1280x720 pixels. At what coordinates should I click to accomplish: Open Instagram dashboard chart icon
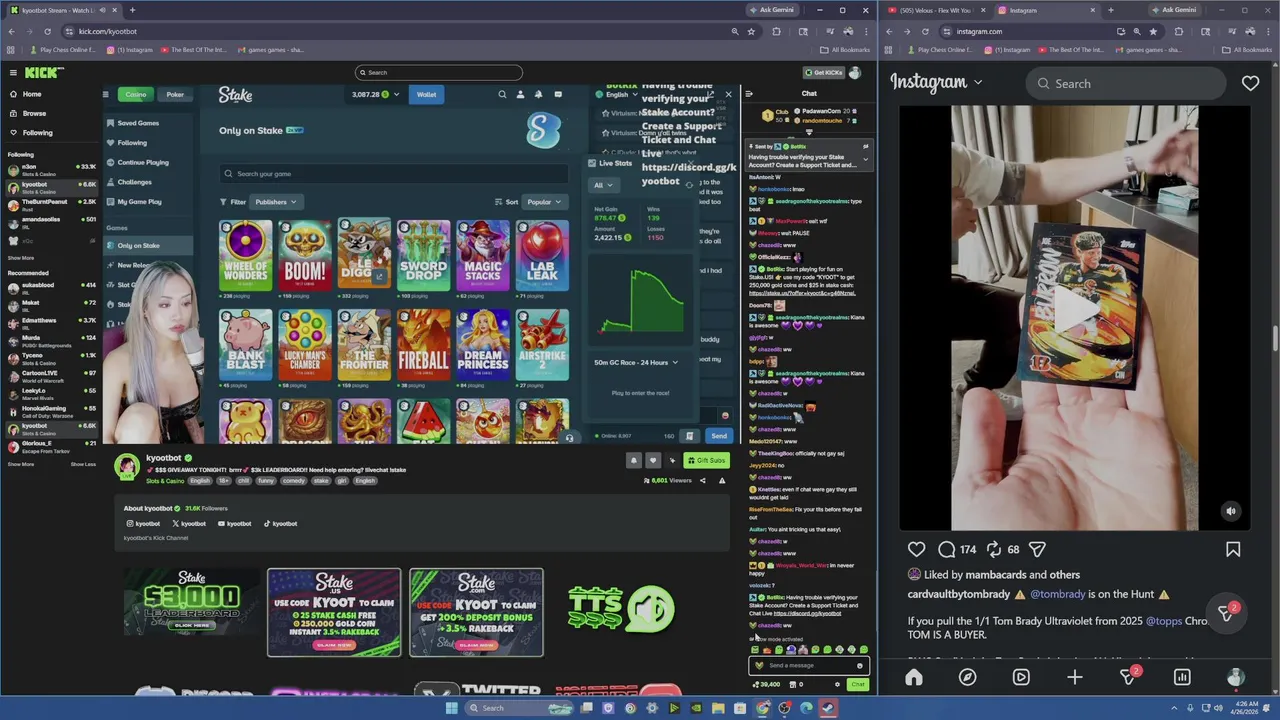click(1182, 677)
